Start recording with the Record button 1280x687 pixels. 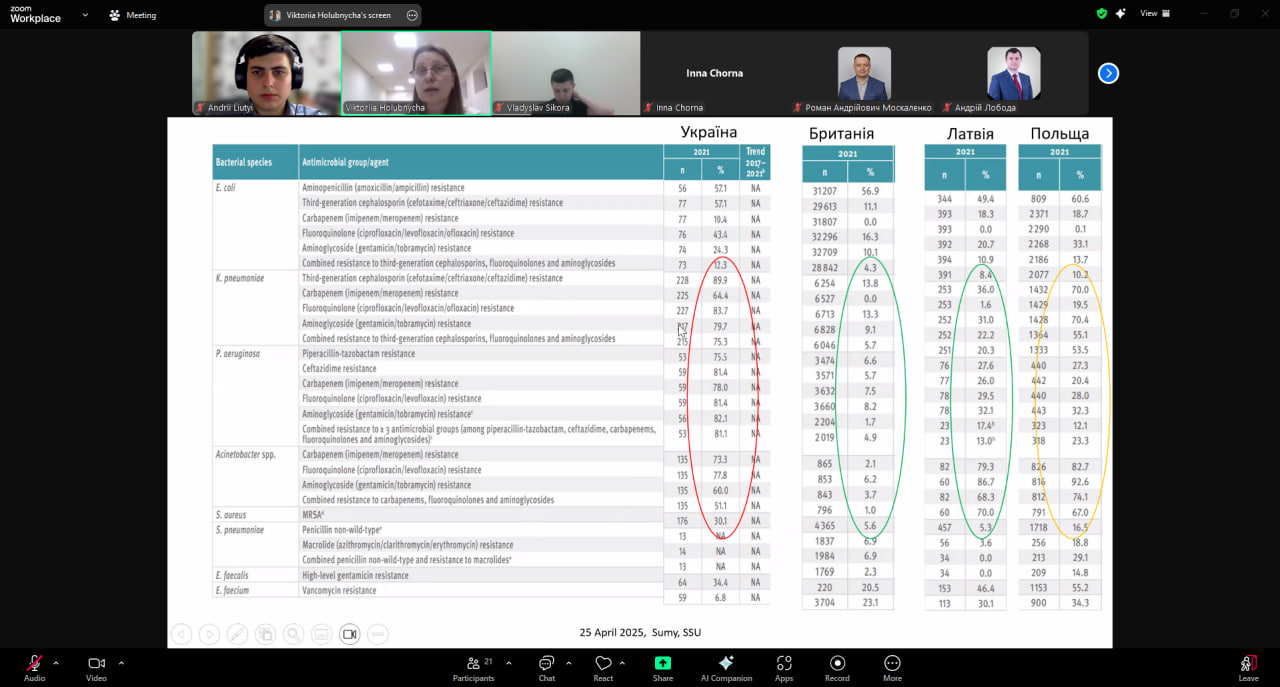tap(838, 667)
